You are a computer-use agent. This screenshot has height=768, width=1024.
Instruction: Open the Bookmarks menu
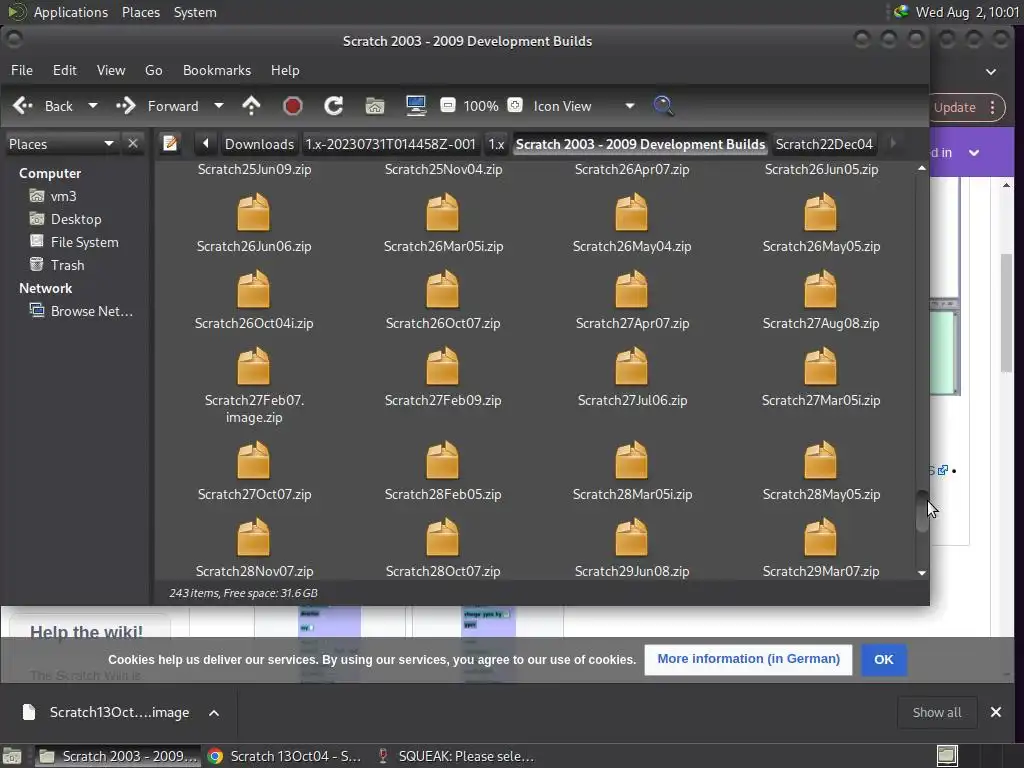click(x=217, y=70)
